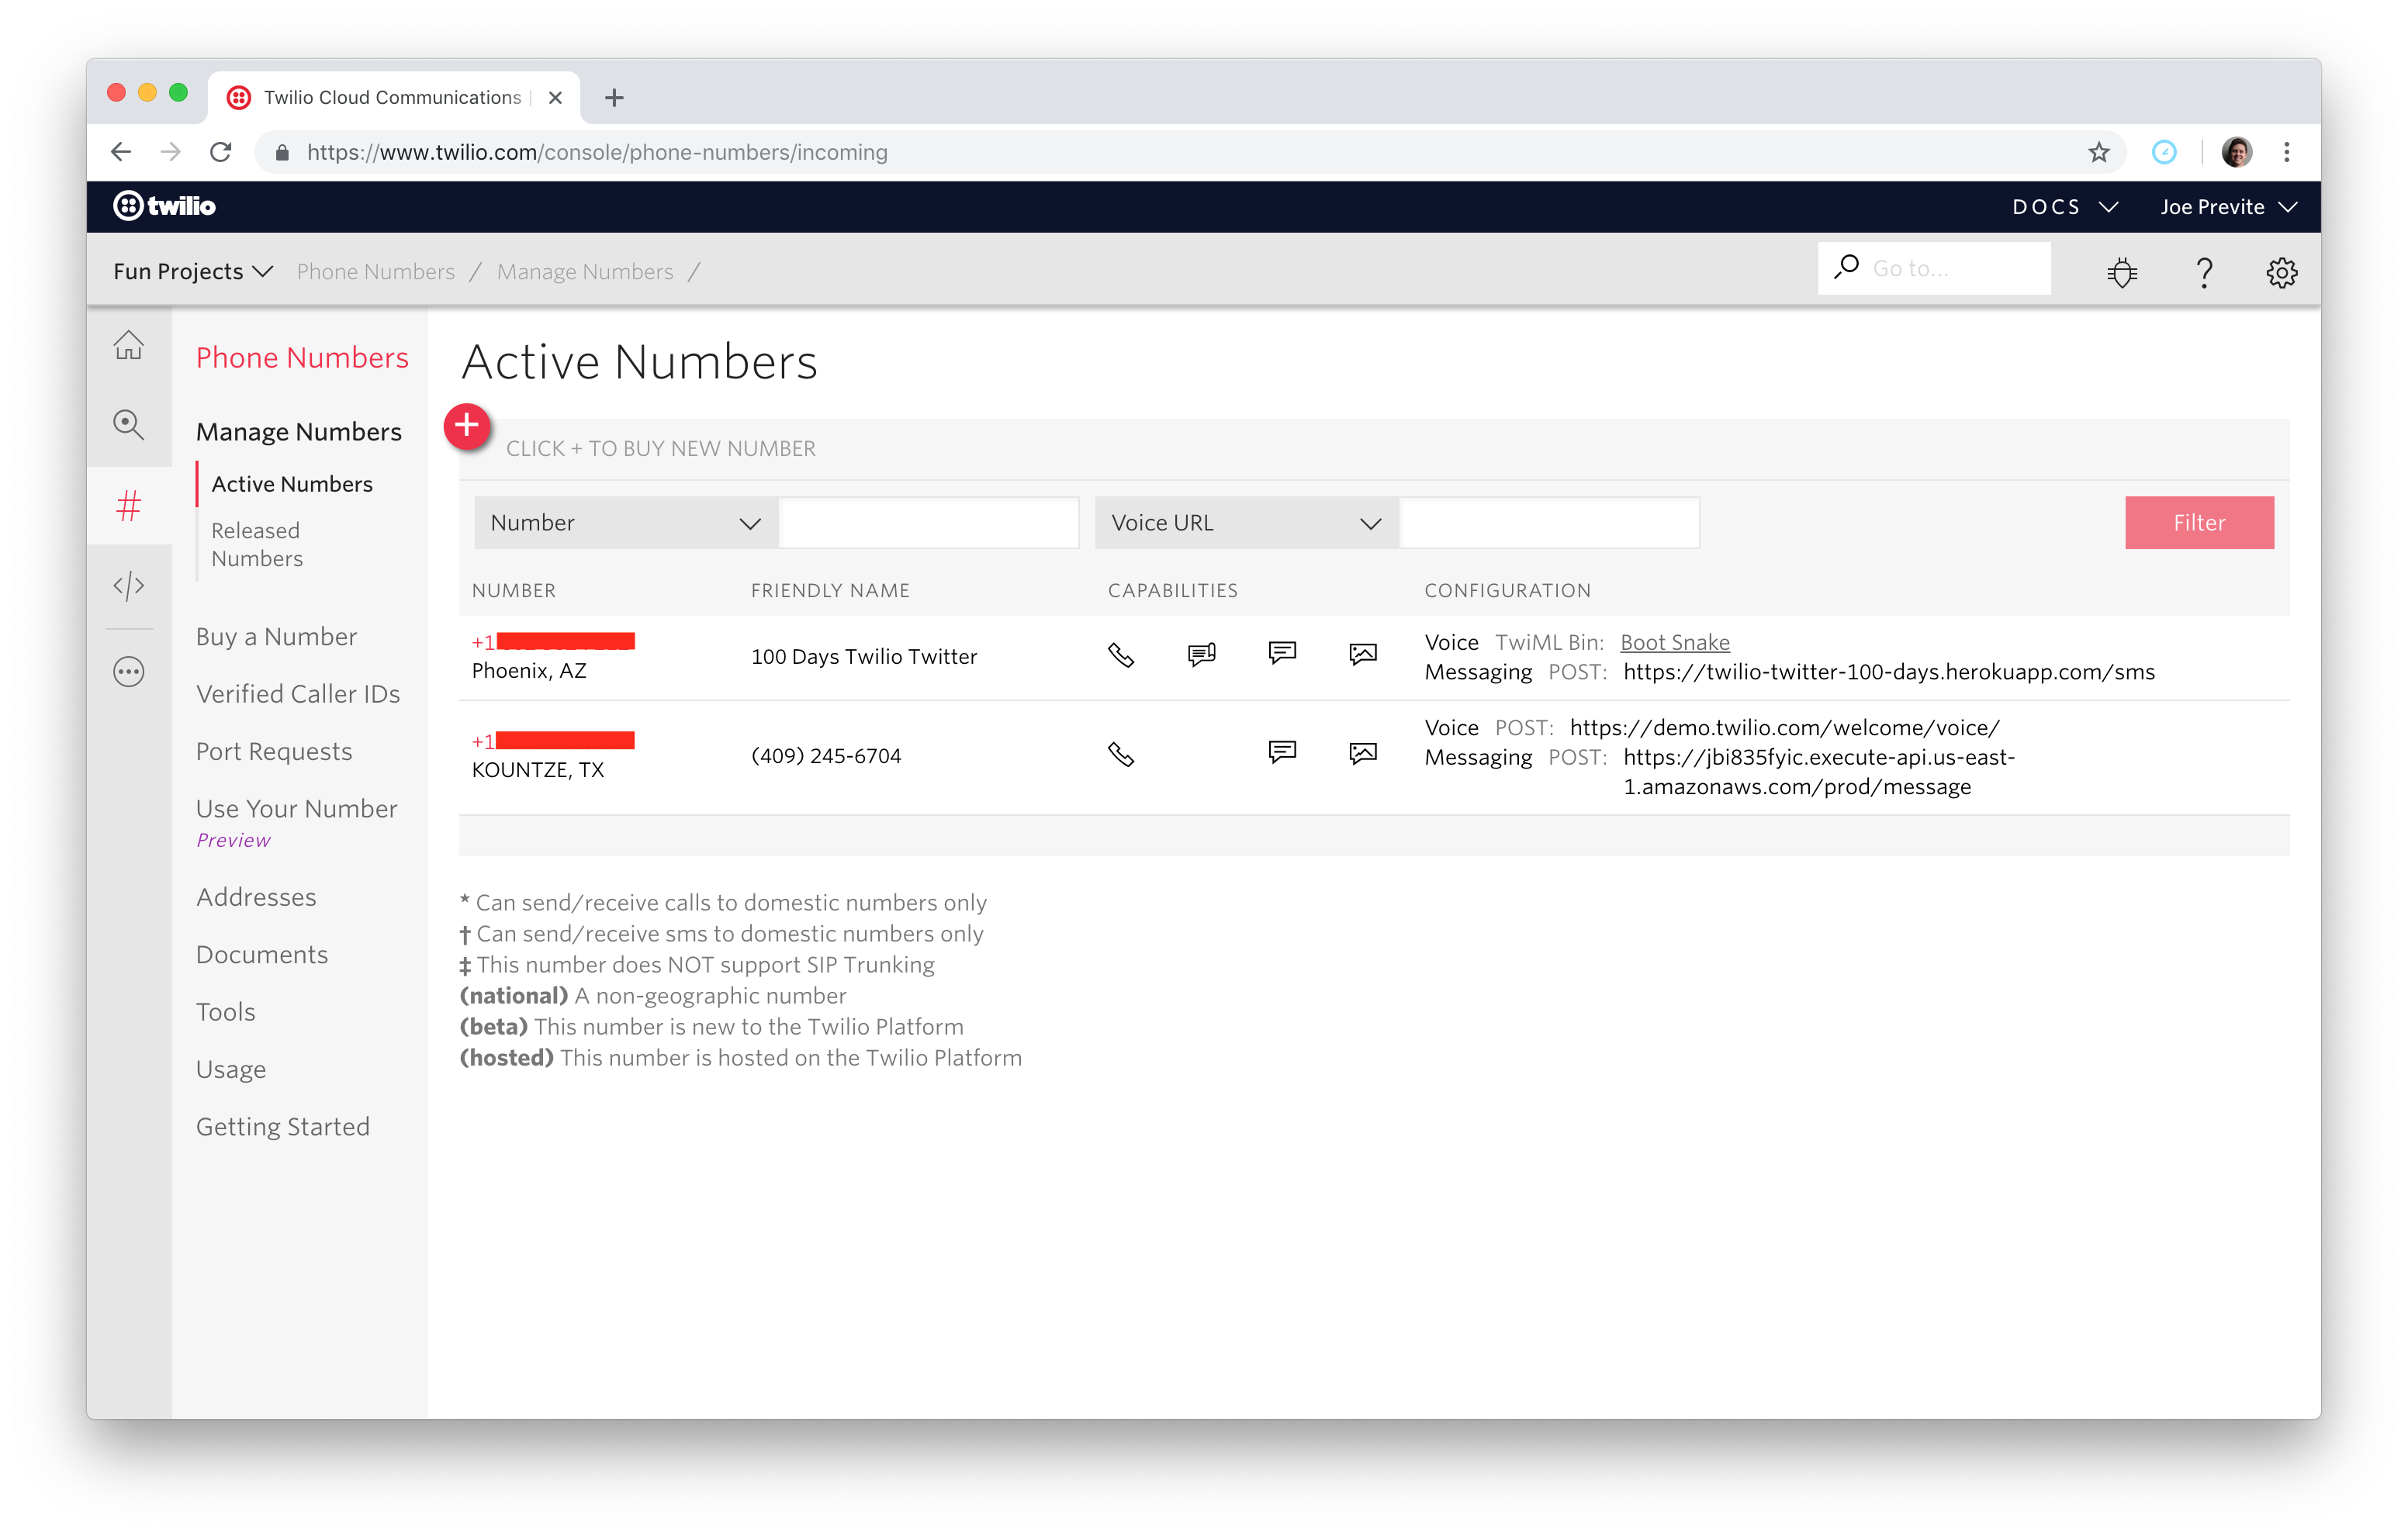Click Filter button for active numbers
2408x1534 pixels.
(2199, 521)
